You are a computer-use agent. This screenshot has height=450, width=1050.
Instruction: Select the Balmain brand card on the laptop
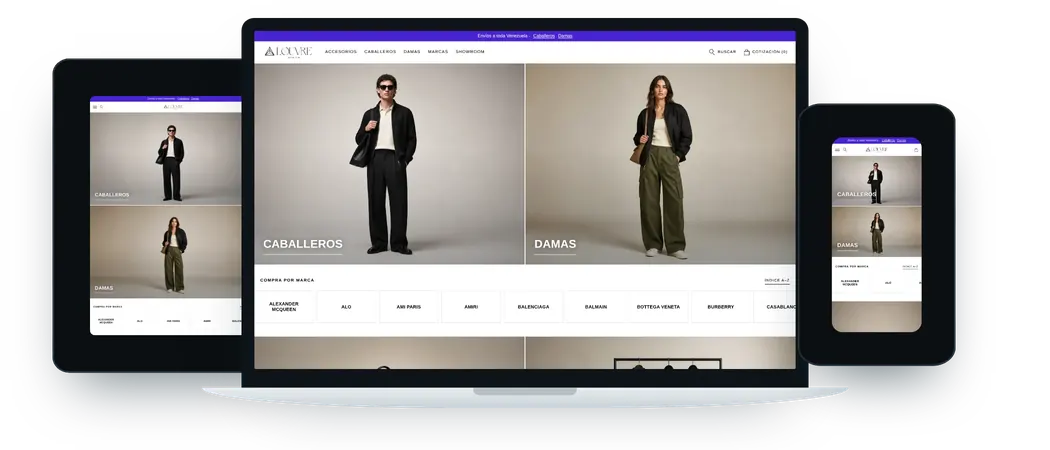pos(595,307)
